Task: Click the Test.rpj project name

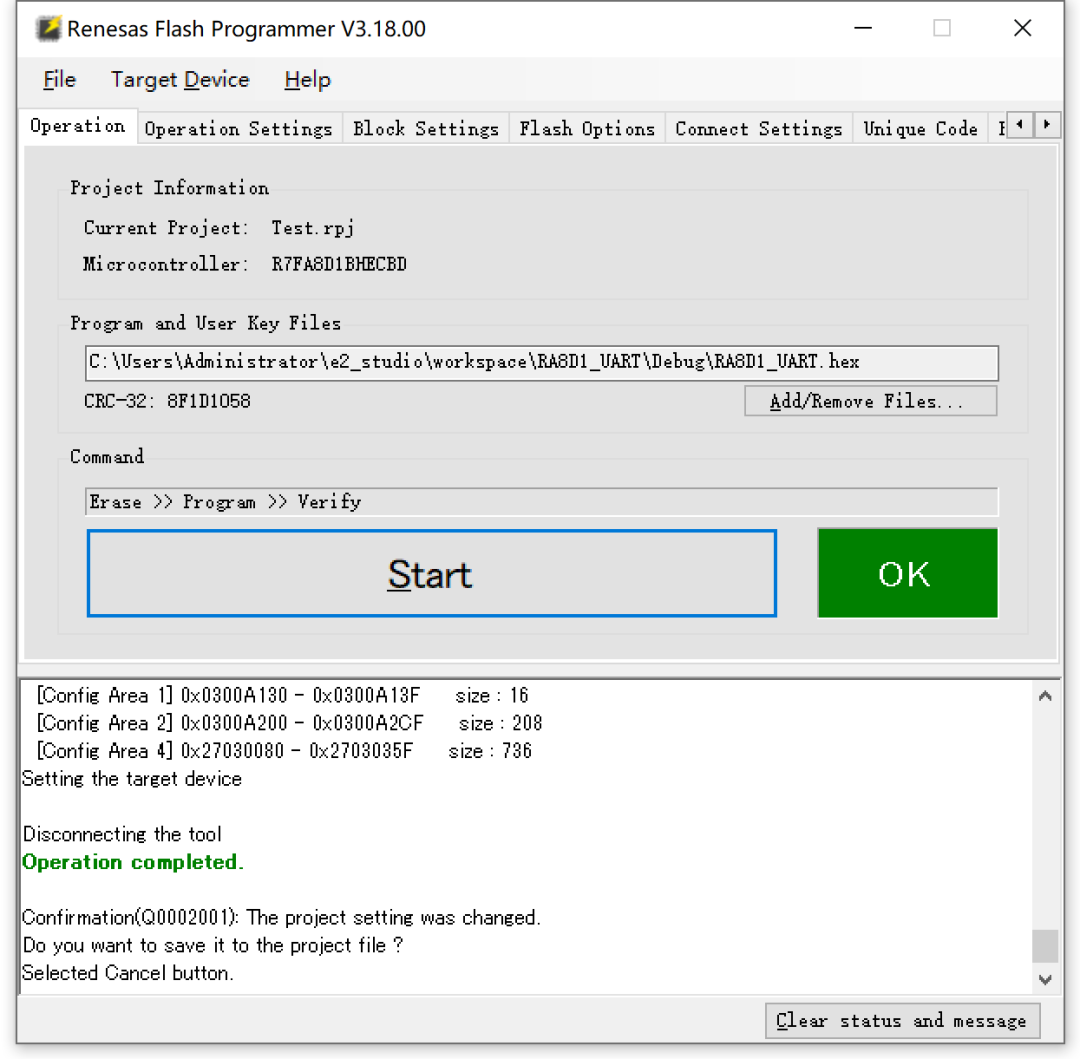Action: pos(313,228)
